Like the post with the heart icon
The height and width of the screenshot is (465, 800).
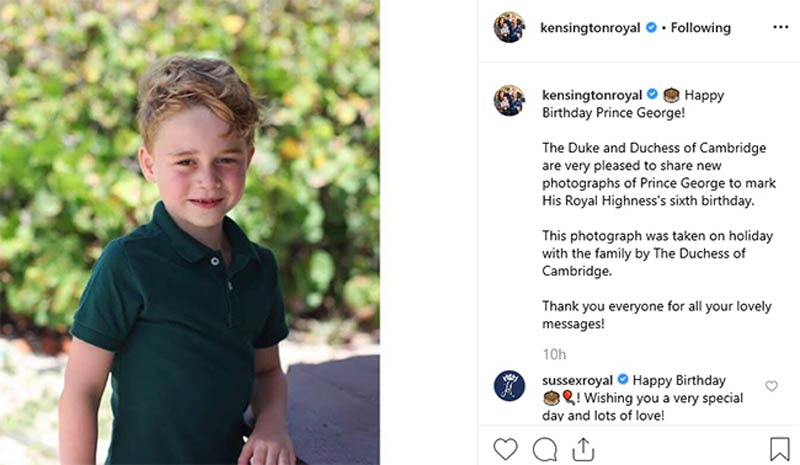(506, 448)
